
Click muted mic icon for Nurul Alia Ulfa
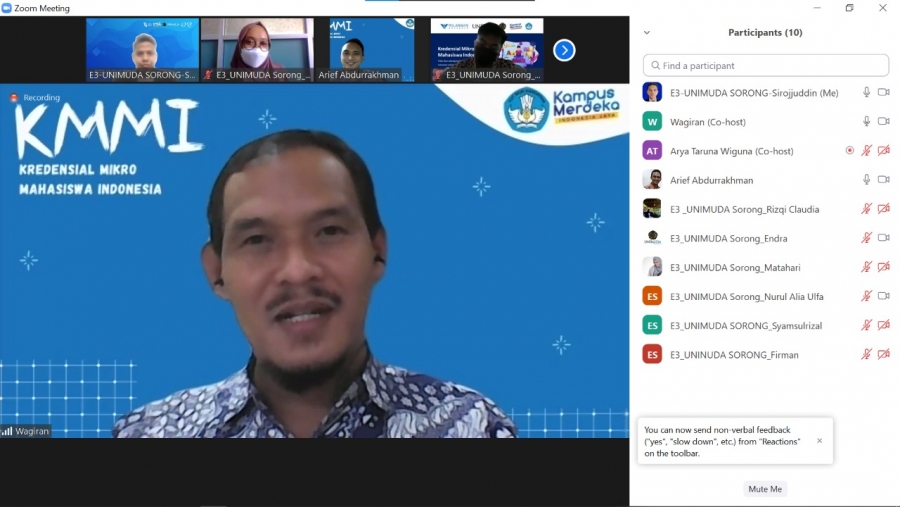point(866,296)
